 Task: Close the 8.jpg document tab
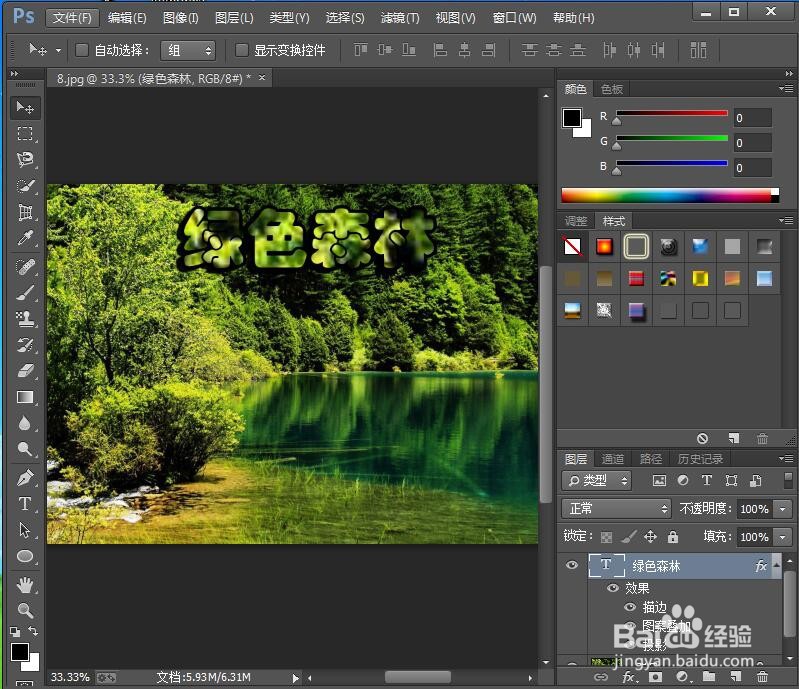pos(262,77)
